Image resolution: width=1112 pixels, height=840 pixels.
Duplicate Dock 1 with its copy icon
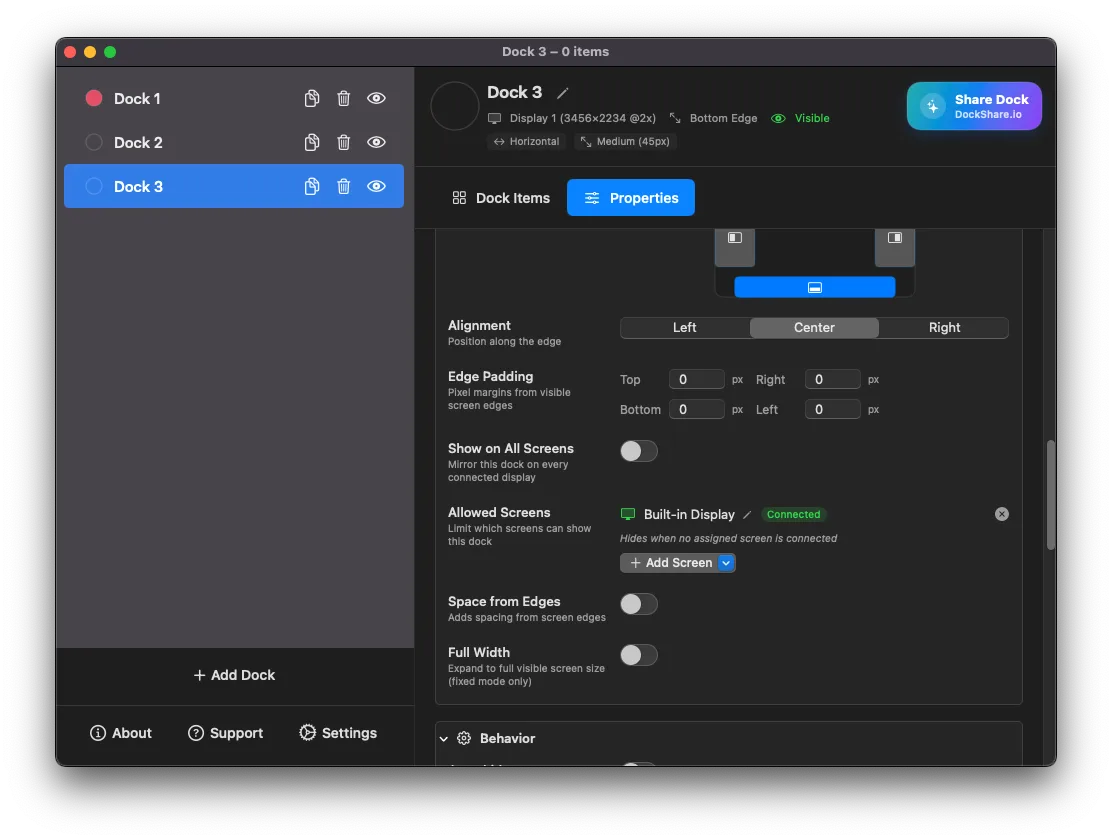tap(311, 98)
